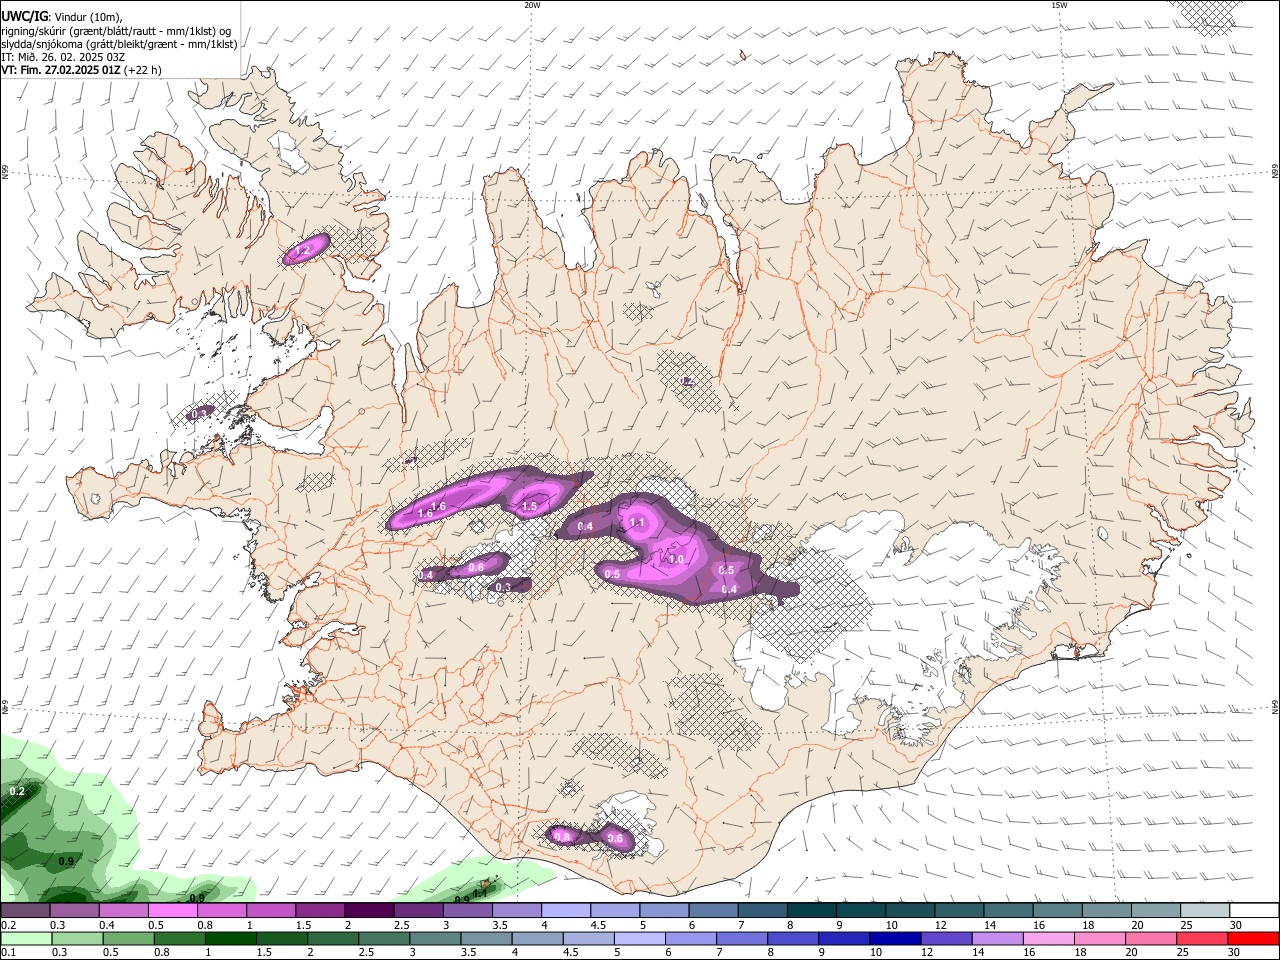Image resolution: width=1280 pixels, height=960 pixels.
Task: Click the lower legend swatch between 3 and 3.5
Action: [x=435, y=939]
